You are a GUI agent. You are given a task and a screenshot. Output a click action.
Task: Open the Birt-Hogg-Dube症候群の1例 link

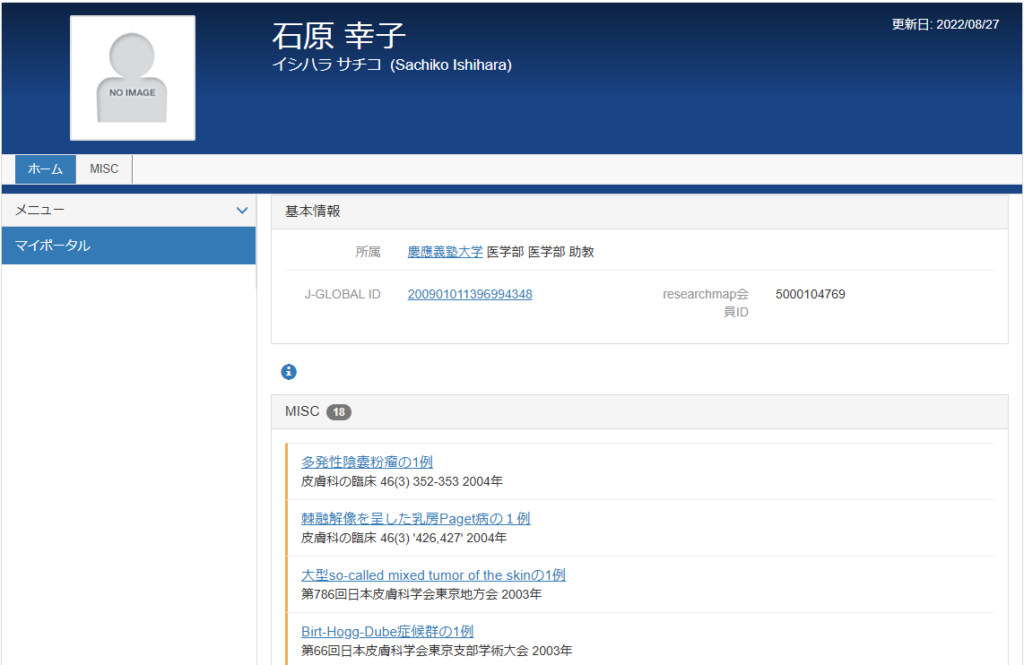click(x=387, y=632)
